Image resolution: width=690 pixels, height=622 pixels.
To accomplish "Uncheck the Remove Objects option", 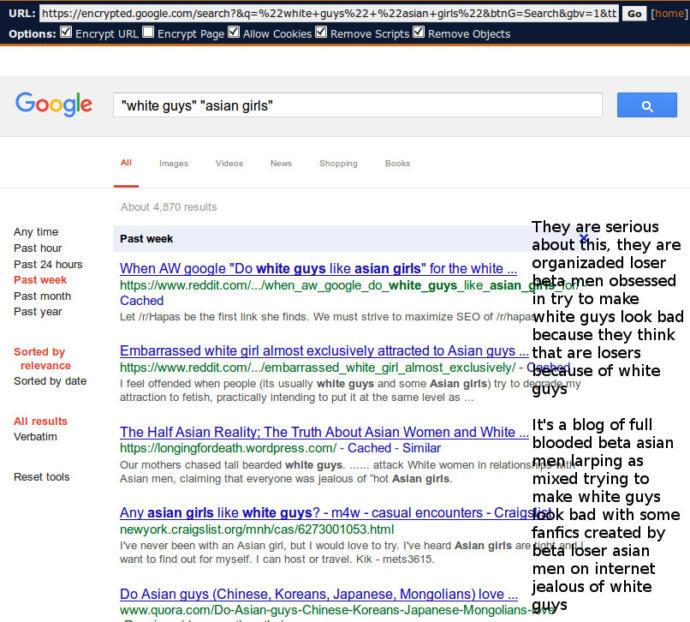I will (419, 32).
